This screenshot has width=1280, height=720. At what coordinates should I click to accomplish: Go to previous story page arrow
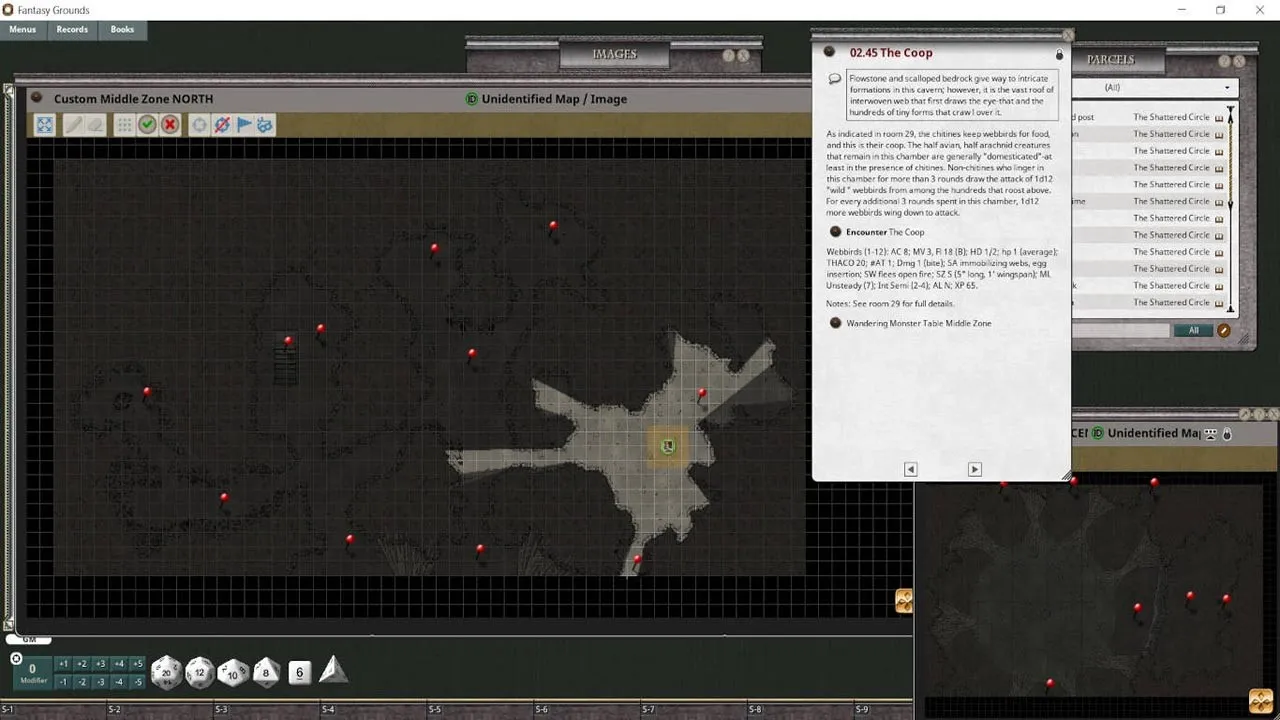(910, 469)
